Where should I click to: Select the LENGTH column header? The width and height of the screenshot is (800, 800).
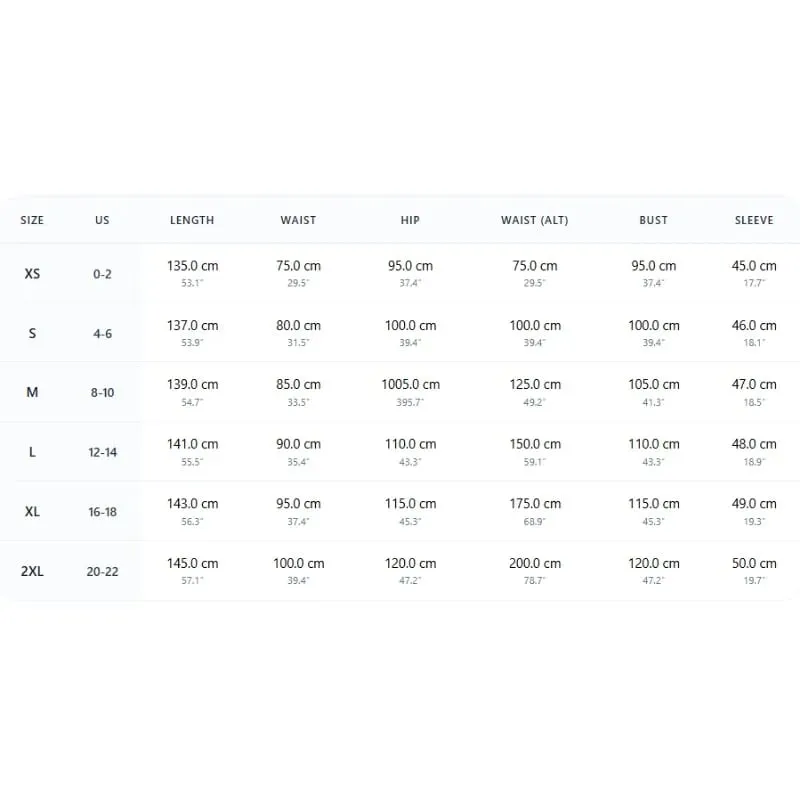(x=192, y=220)
